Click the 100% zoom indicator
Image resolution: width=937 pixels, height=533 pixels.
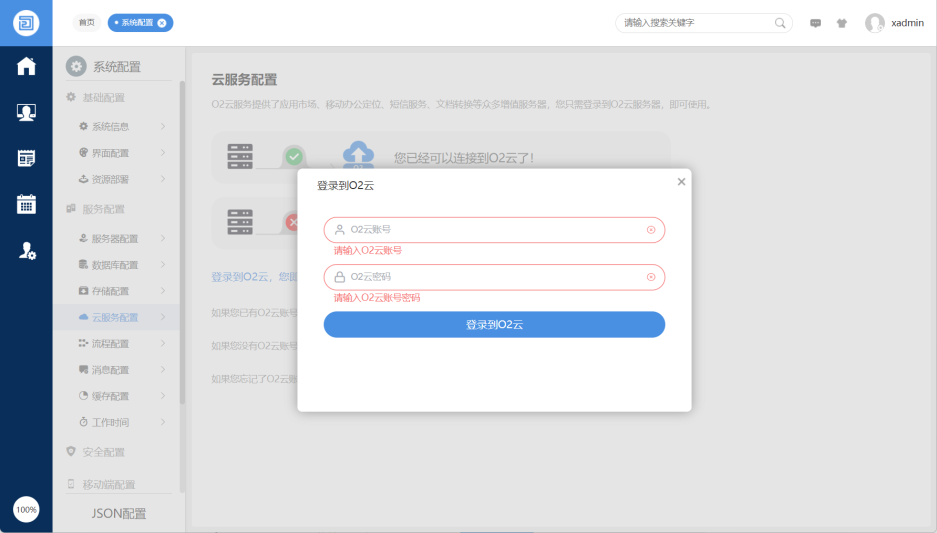point(26,509)
